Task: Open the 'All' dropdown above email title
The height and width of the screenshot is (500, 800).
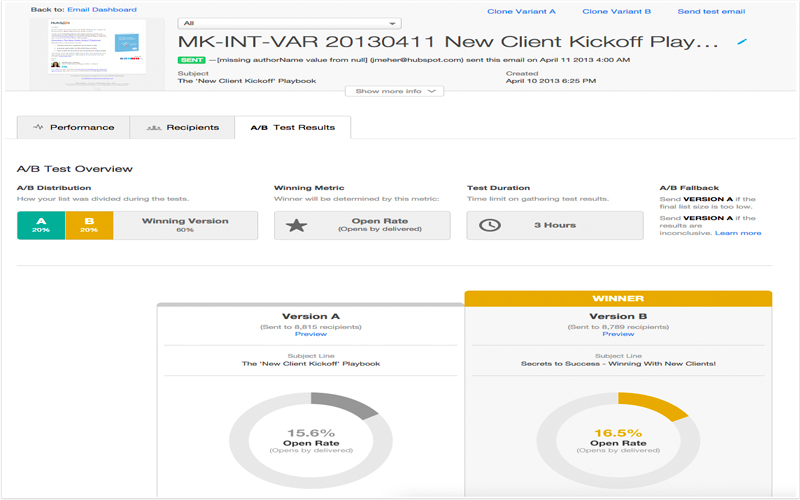Action: (x=289, y=23)
